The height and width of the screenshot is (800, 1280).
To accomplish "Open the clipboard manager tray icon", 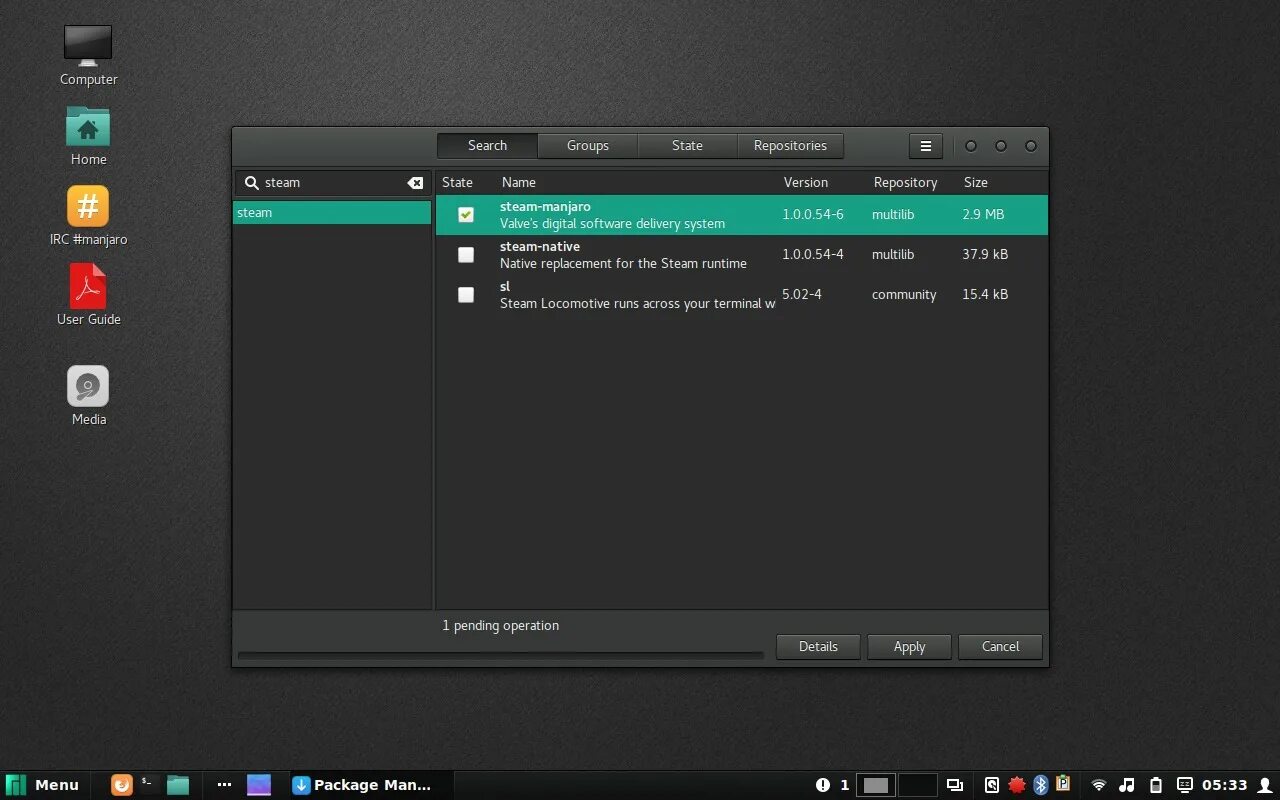I will [x=1063, y=784].
